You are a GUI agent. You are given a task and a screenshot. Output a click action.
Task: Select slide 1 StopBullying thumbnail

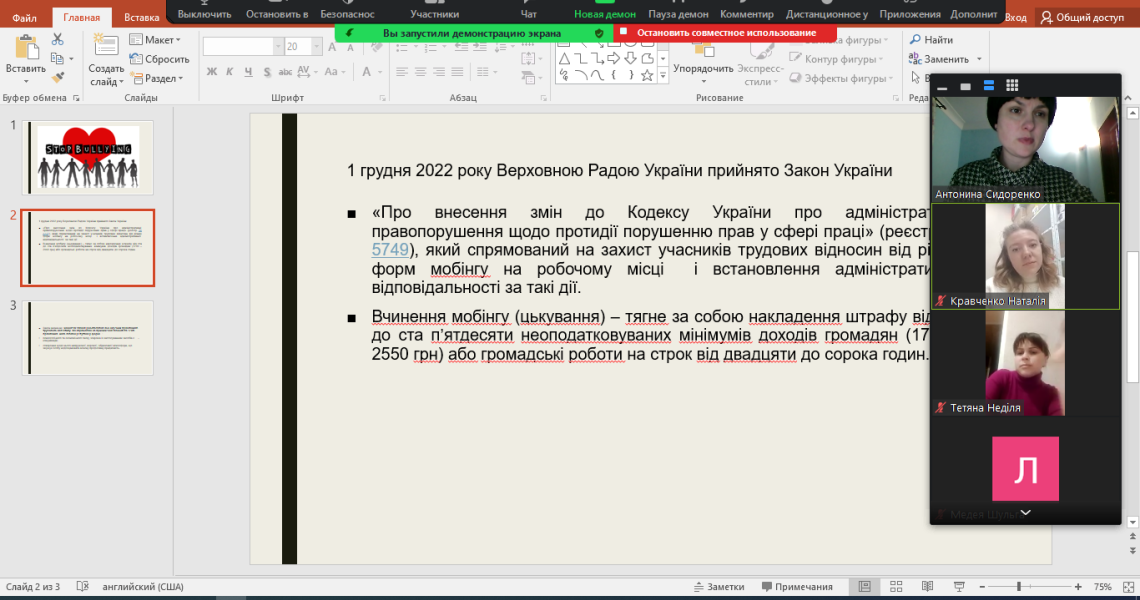coord(88,158)
